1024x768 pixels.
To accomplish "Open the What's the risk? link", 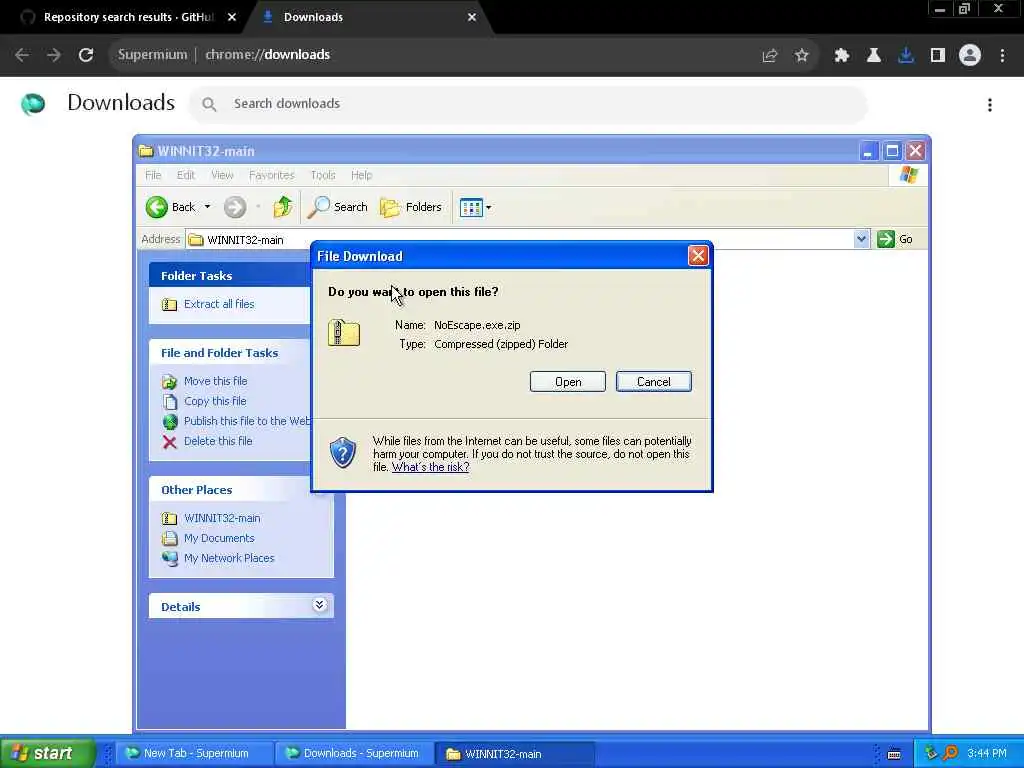I will coord(430,468).
